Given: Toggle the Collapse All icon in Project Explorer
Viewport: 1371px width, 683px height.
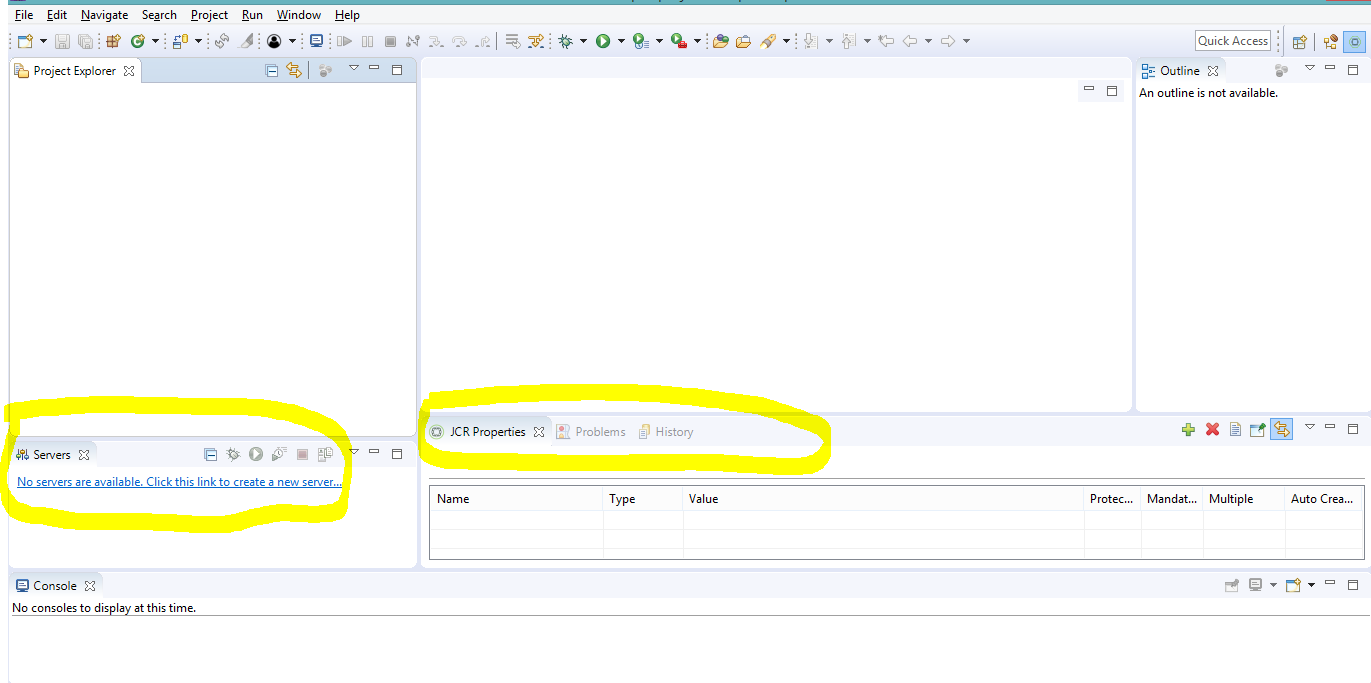Looking at the screenshot, I should click(x=271, y=70).
